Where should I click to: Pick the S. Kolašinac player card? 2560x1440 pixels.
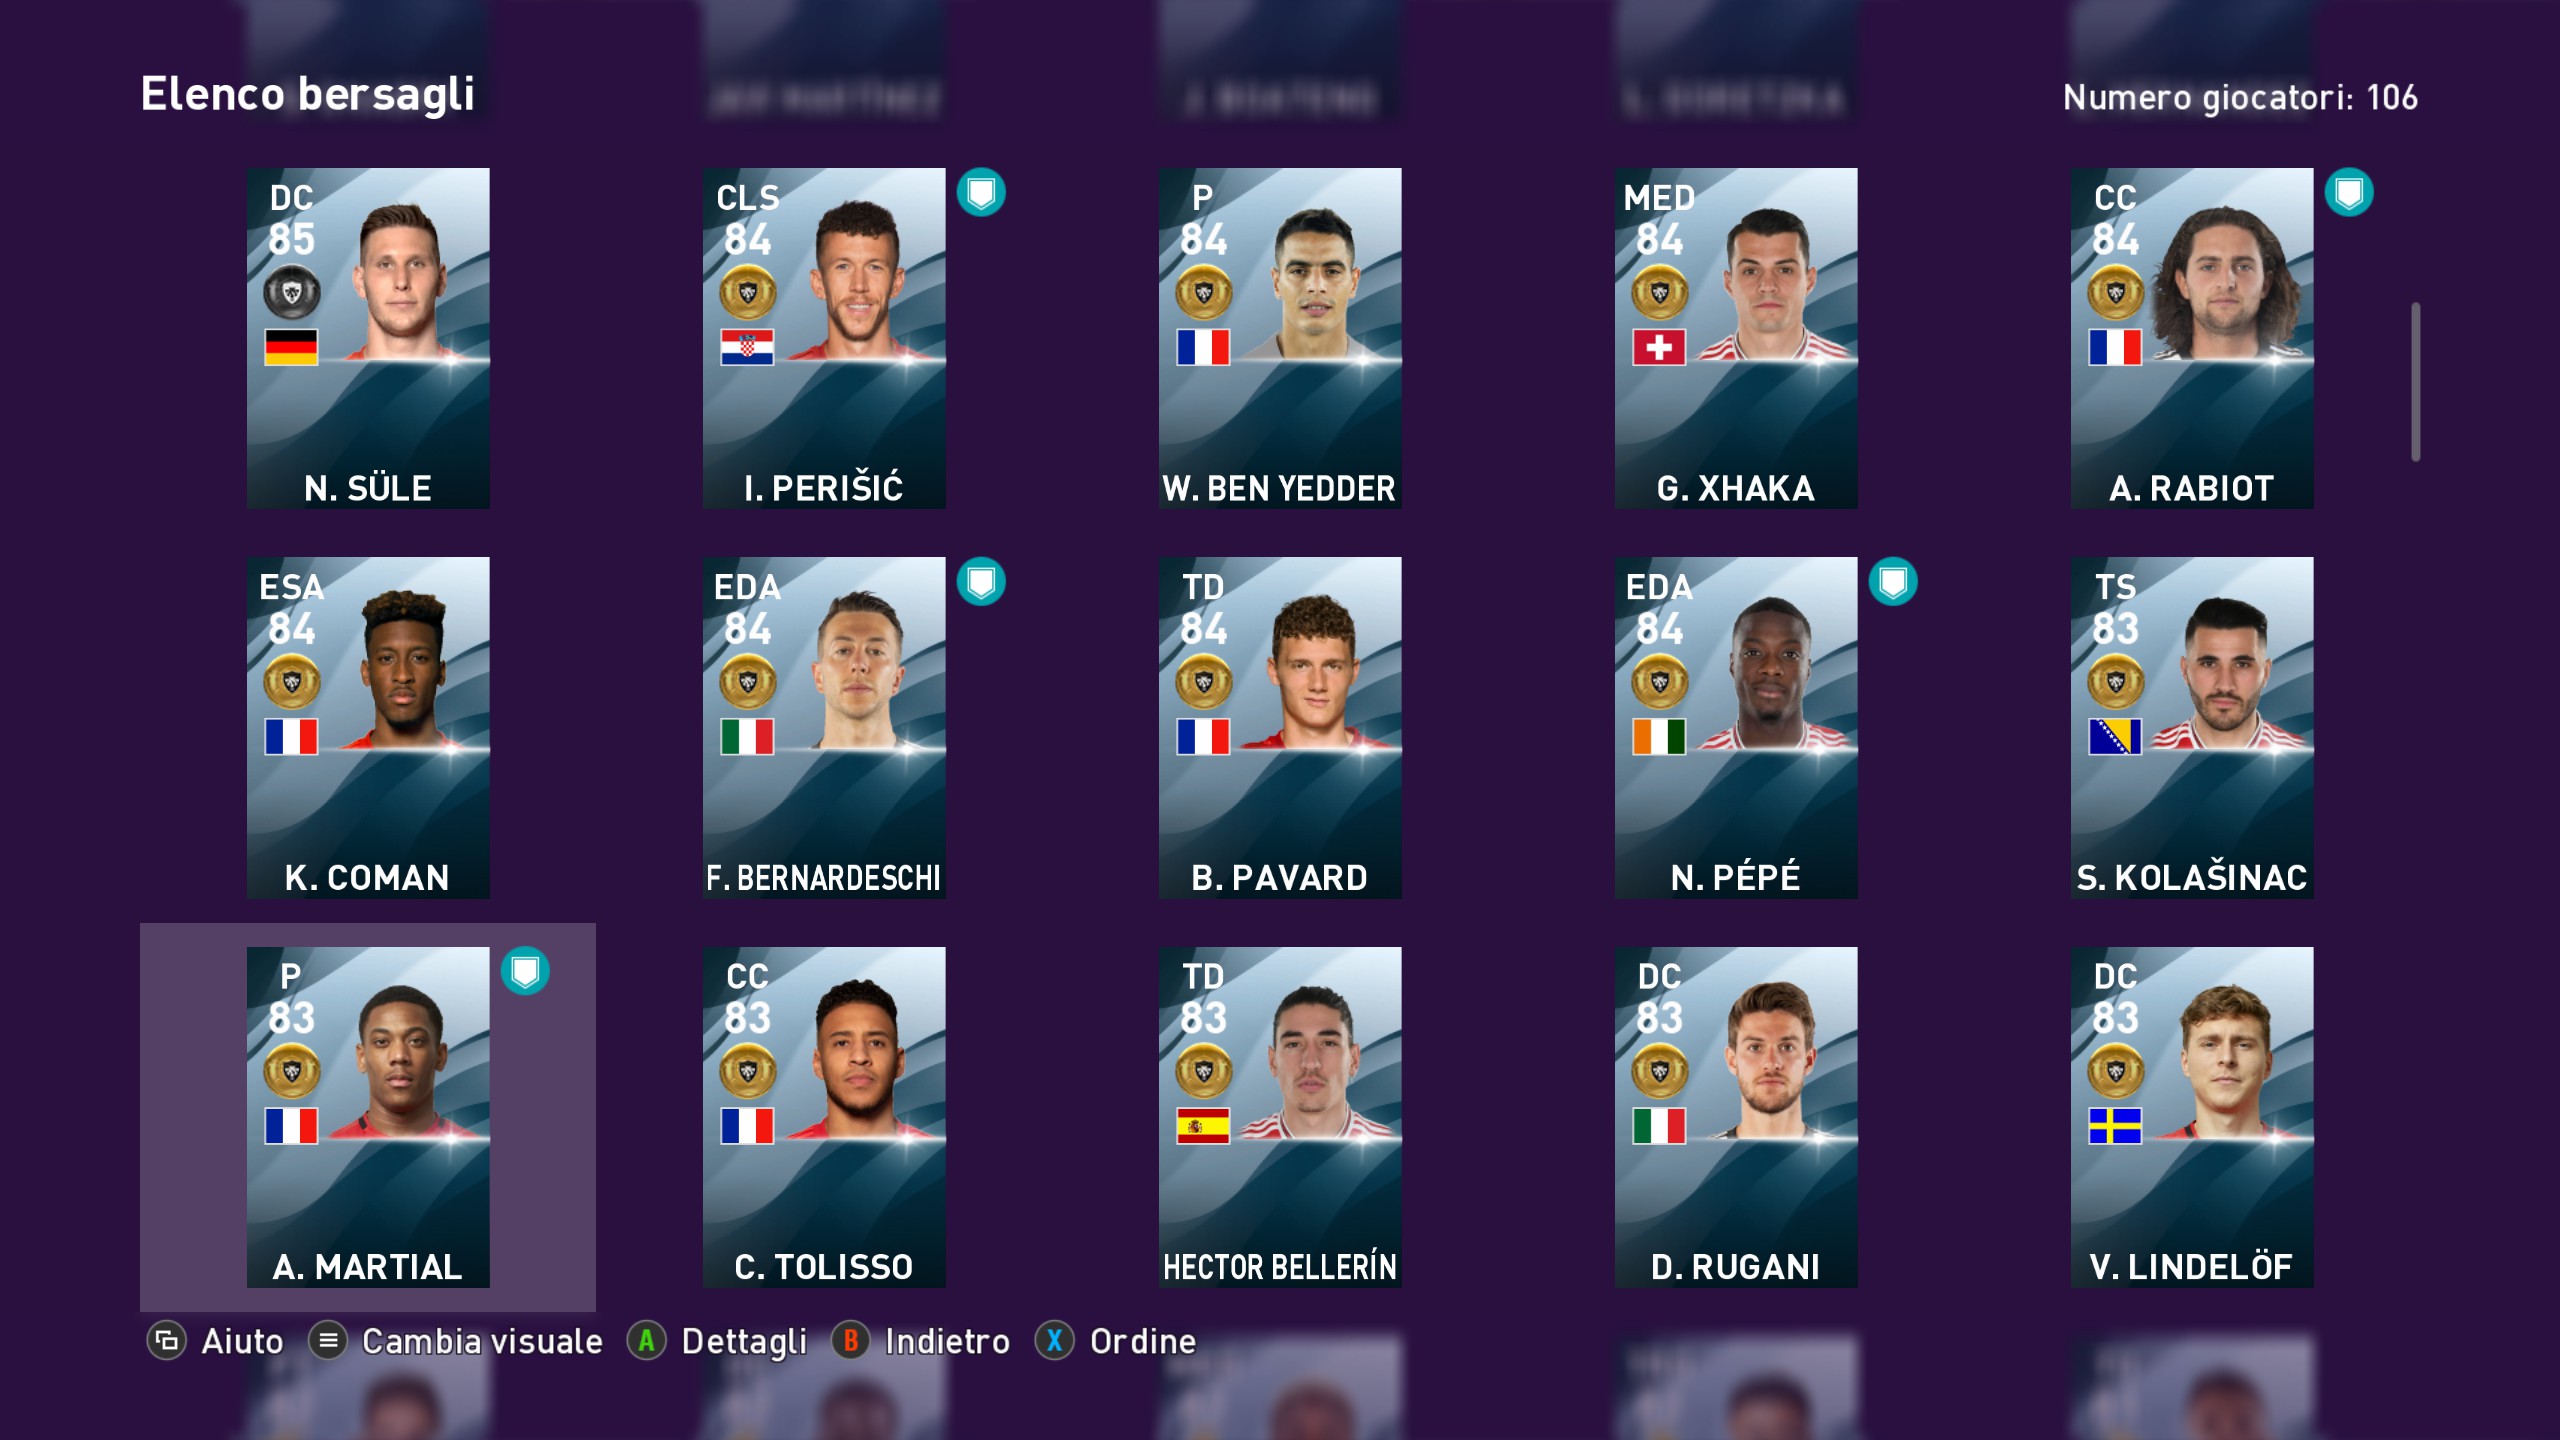pyautogui.click(x=2192, y=727)
